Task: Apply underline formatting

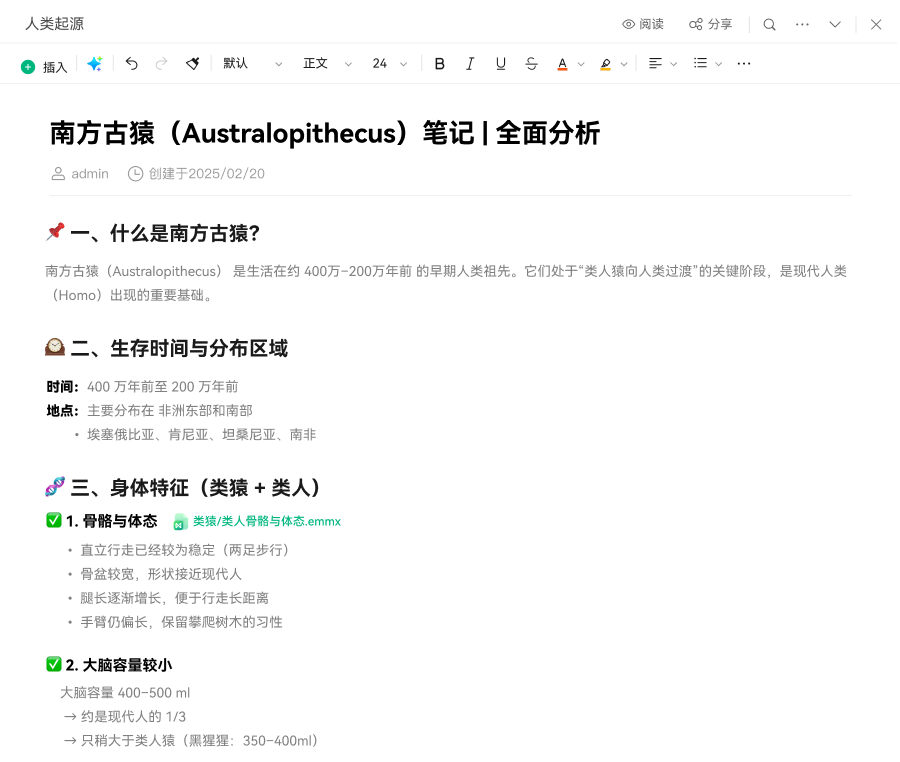Action: click(501, 64)
